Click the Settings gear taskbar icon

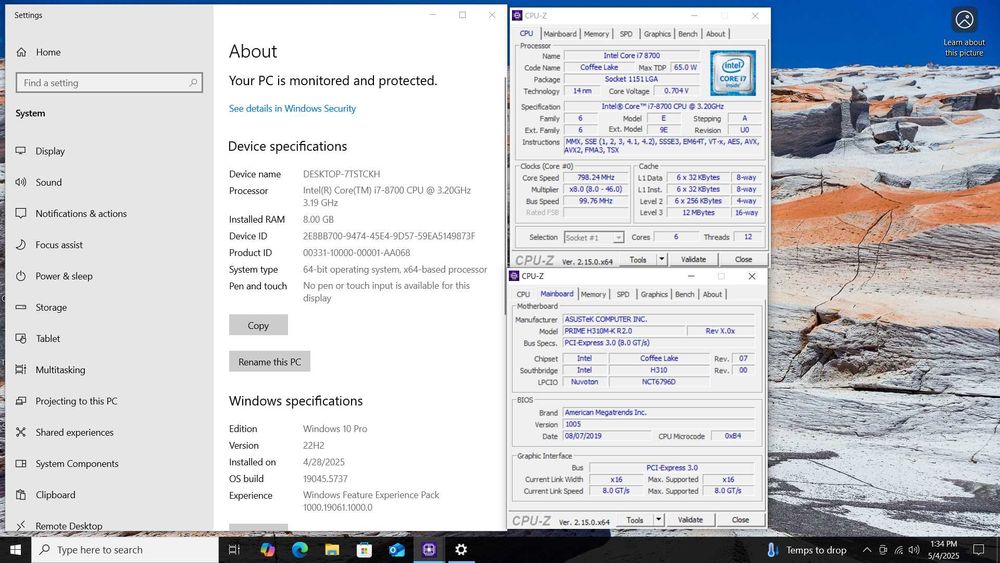(x=460, y=550)
